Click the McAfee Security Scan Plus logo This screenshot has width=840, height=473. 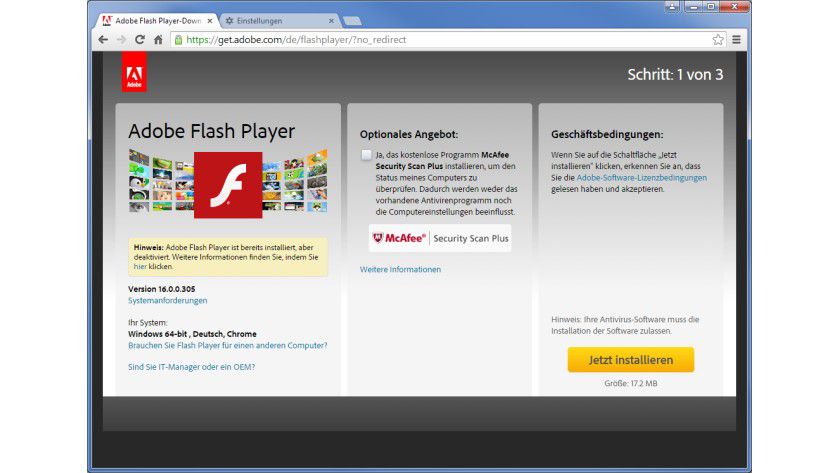click(x=440, y=238)
